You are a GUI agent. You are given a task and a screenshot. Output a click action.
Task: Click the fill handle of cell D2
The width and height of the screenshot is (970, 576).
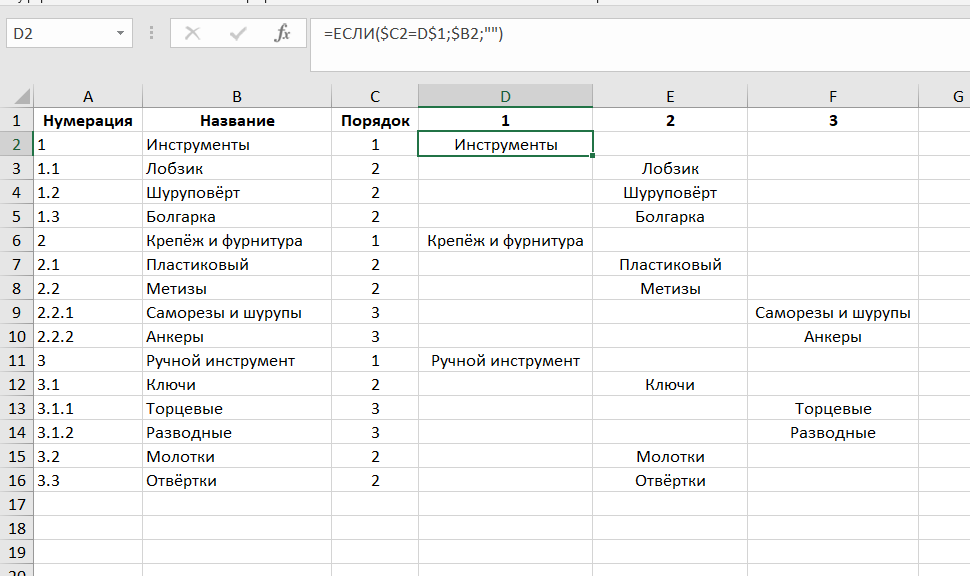click(x=593, y=156)
